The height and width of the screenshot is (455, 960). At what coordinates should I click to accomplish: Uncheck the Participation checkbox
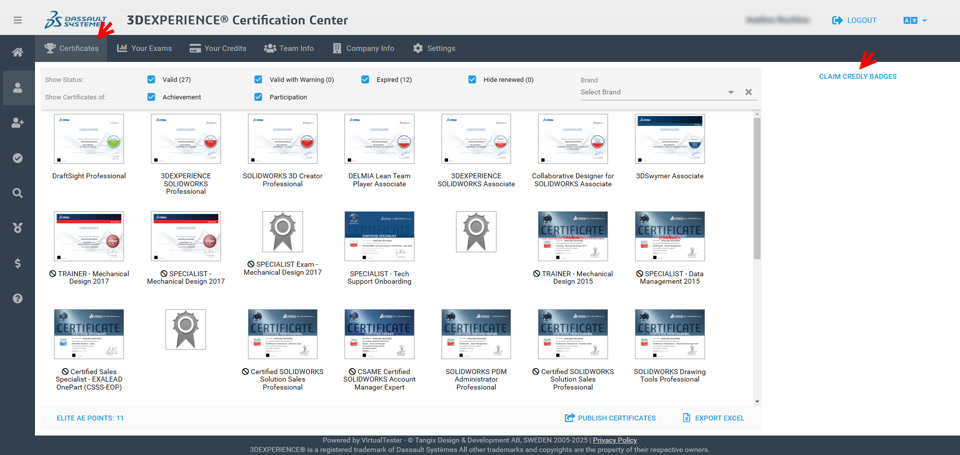(x=258, y=97)
